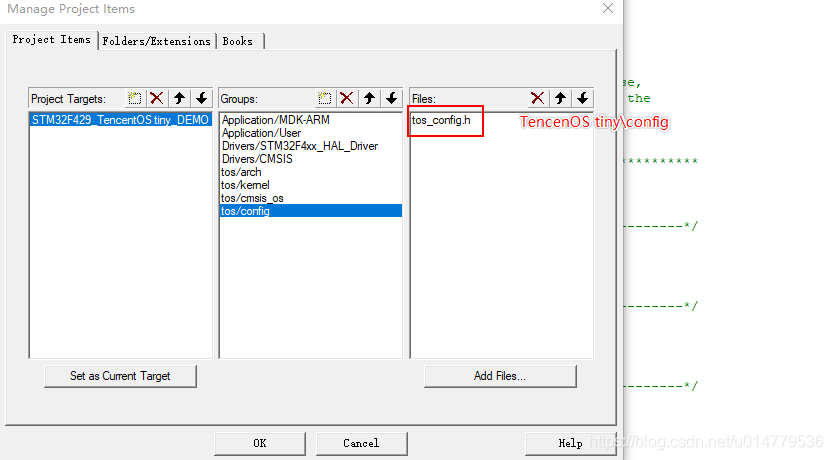Click Set as Current Target button
Image resolution: width=833 pixels, height=460 pixels.
pyautogui.click(x=120, y=376)
